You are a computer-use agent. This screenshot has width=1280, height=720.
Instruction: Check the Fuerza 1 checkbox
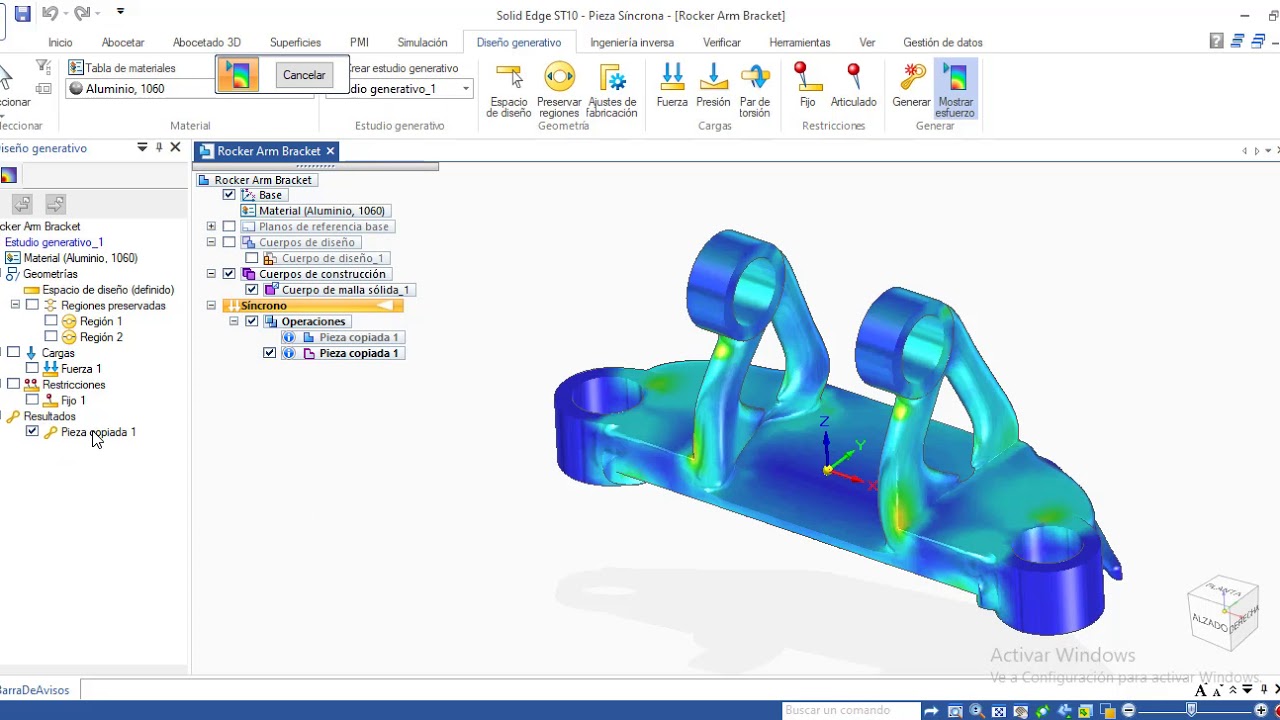point(32,369)
